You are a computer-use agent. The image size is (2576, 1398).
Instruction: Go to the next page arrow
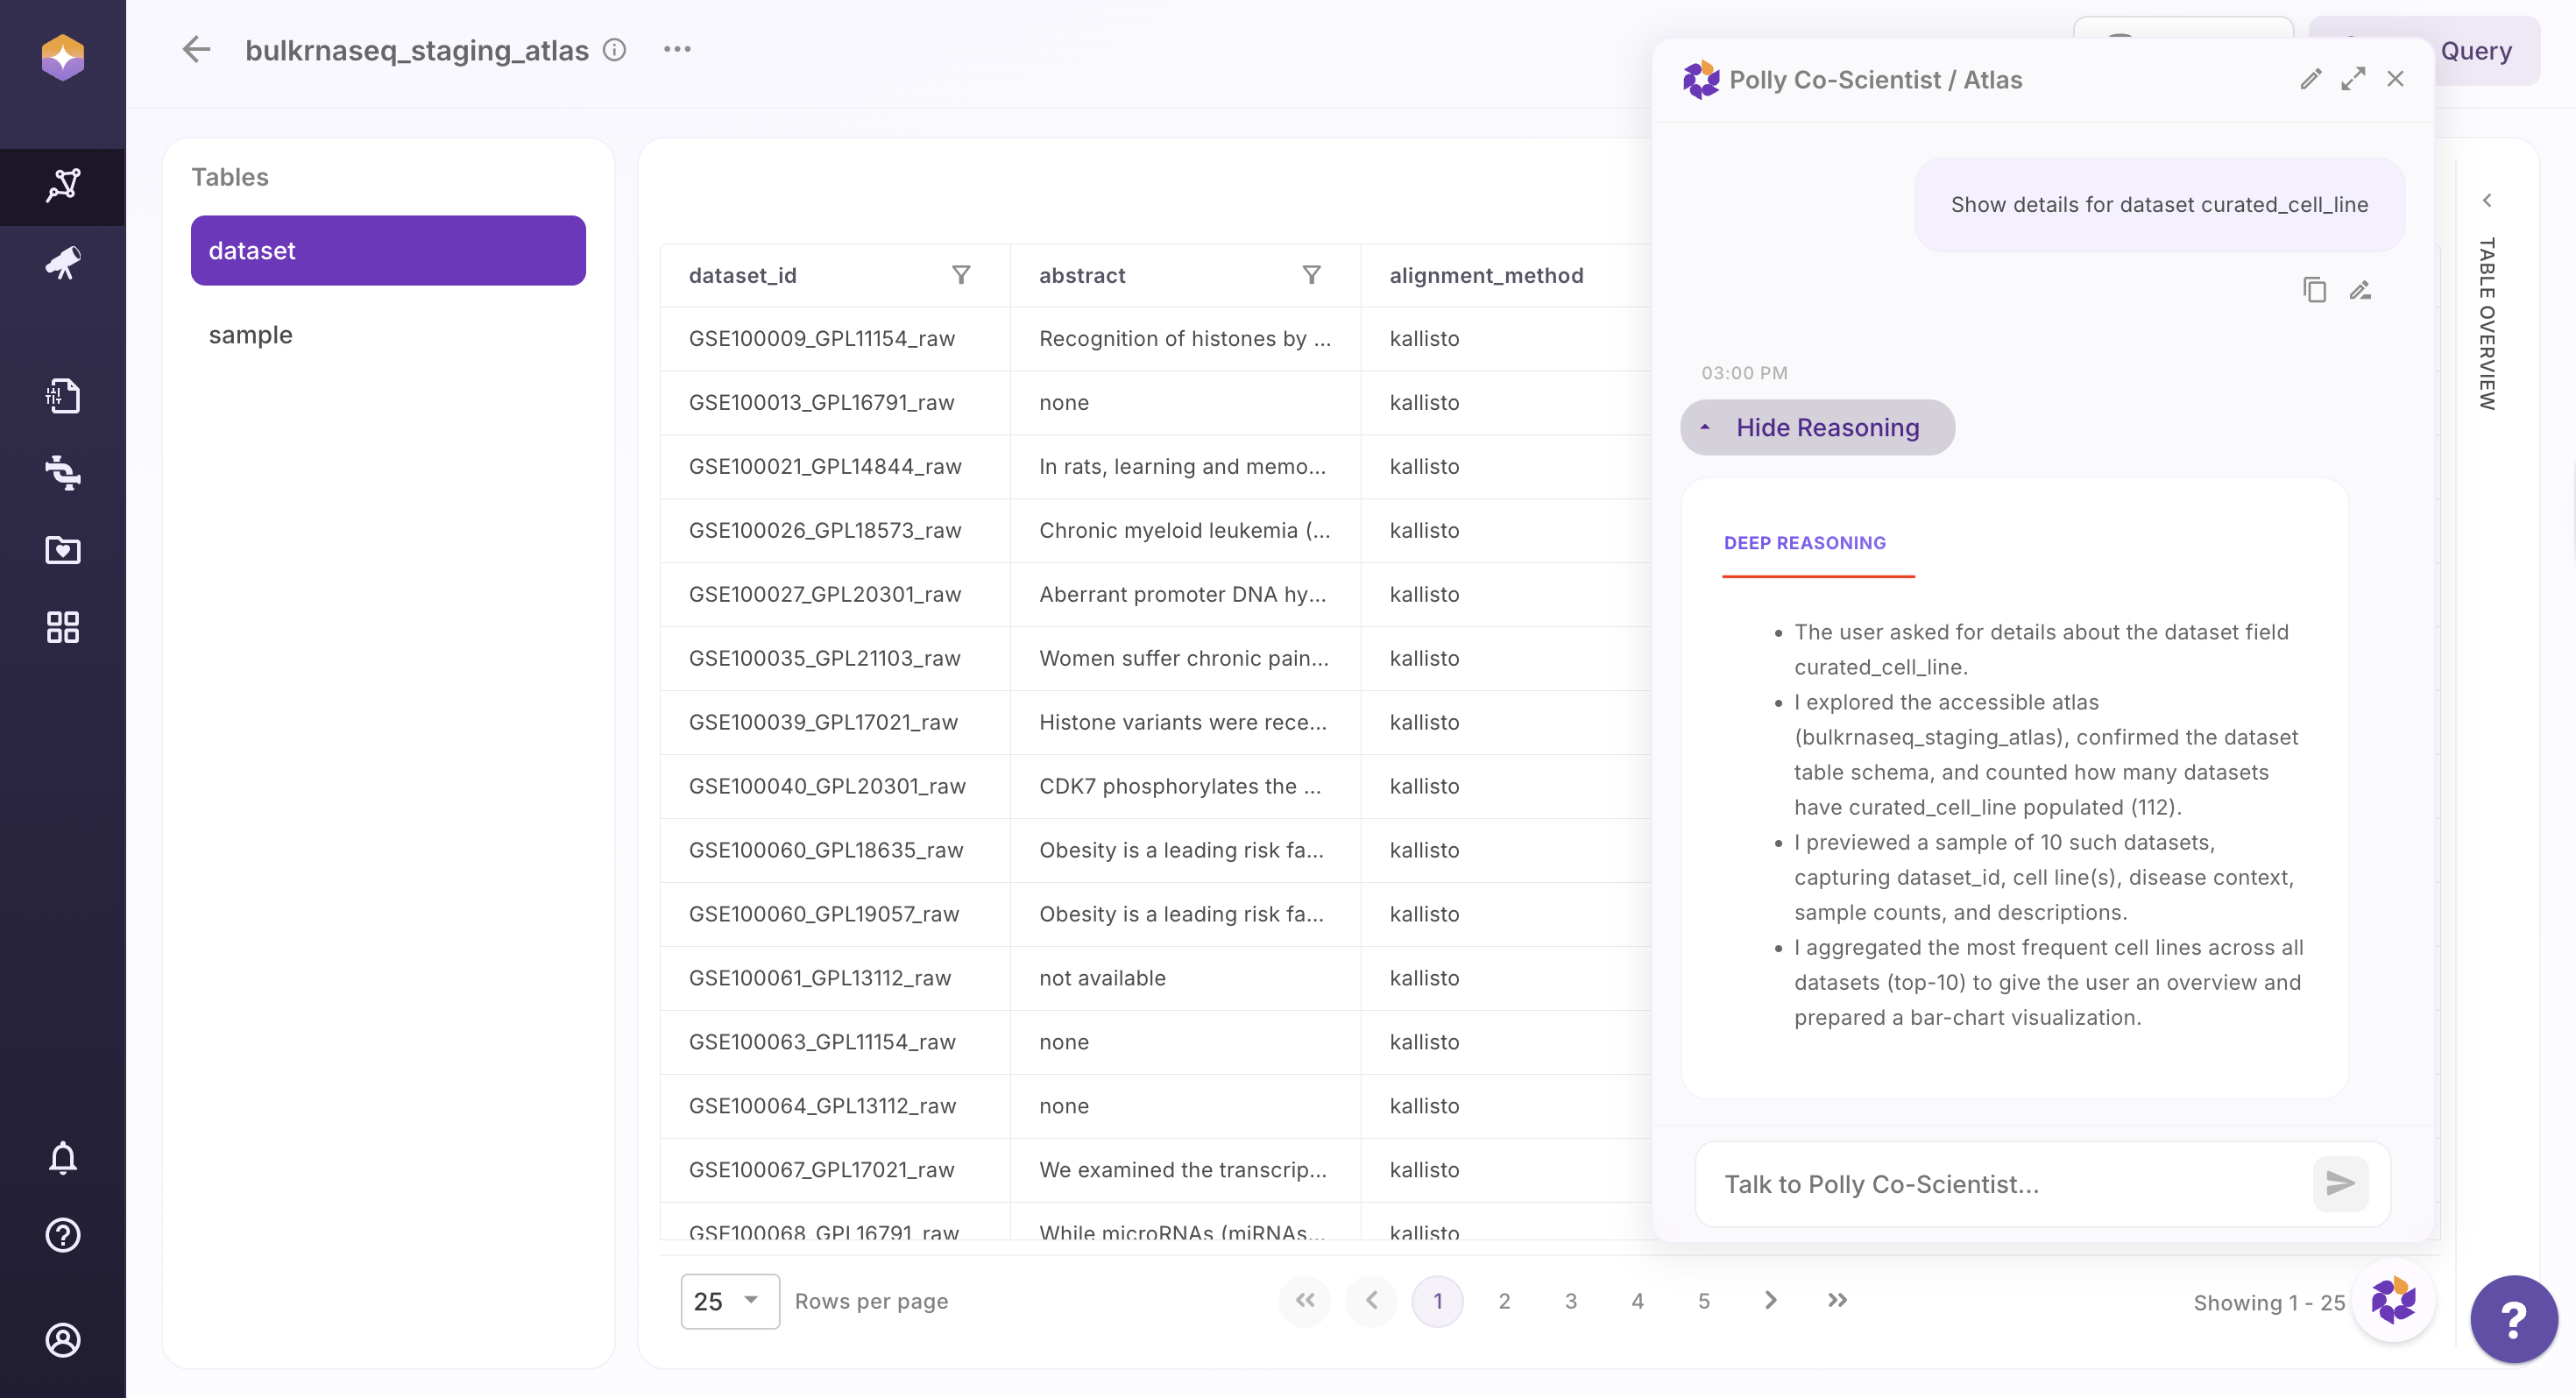click(x=1770, y=1300)
